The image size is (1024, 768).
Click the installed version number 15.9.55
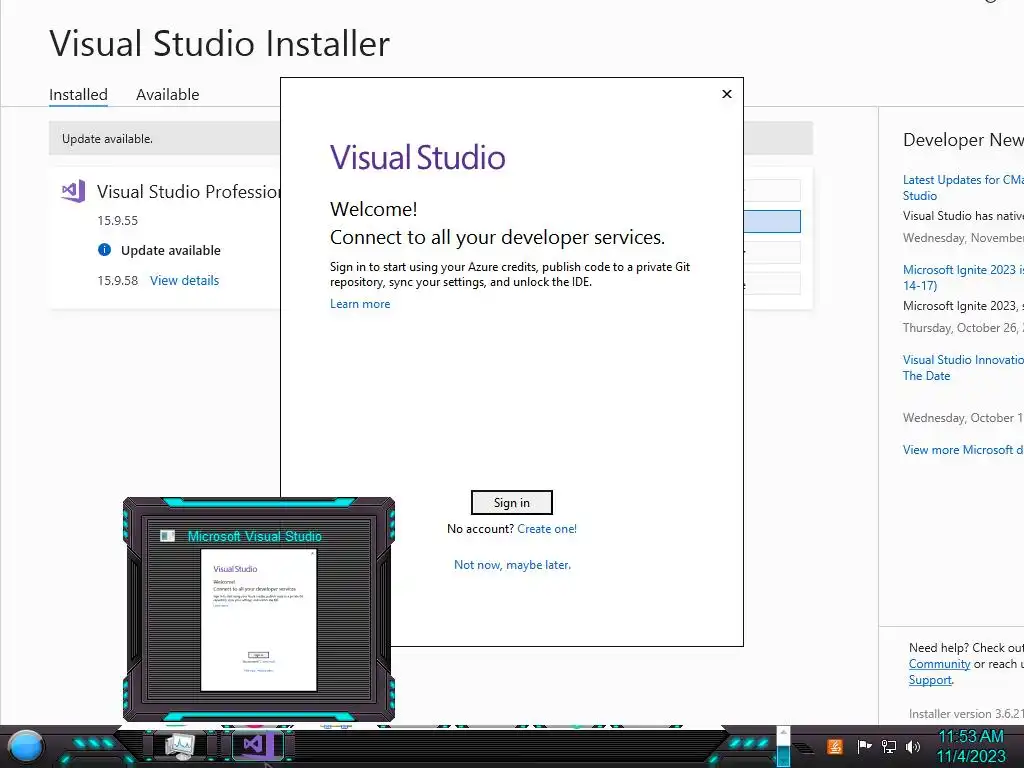click(x=118, y=220)
